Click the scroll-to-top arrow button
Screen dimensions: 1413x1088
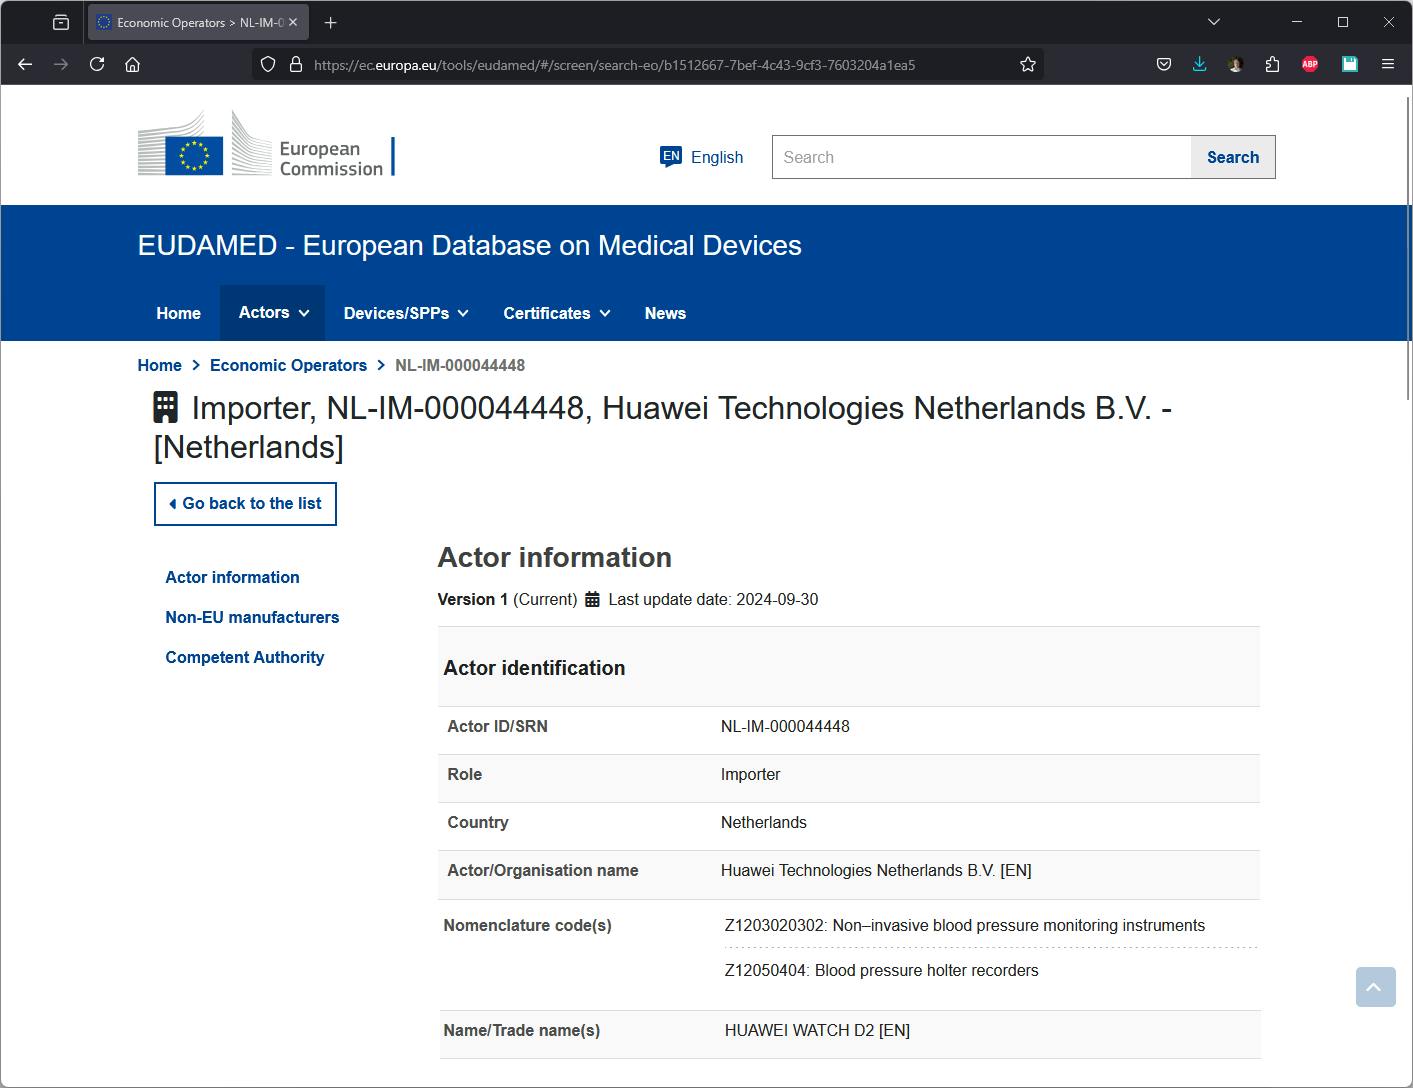1375,987
